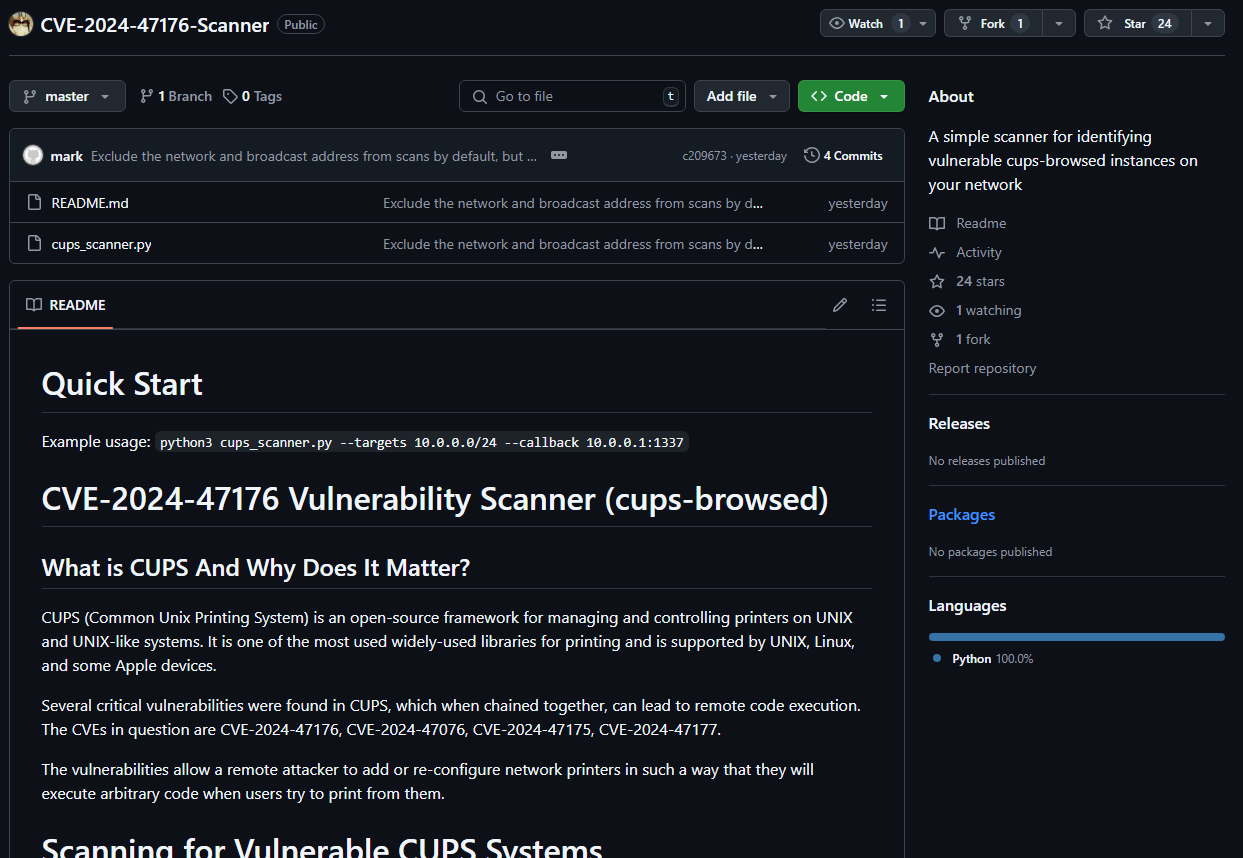Click the Python language percentage bar
Image resolution: width=1243 pixels, height=858 pixels.
[1076, 636]
